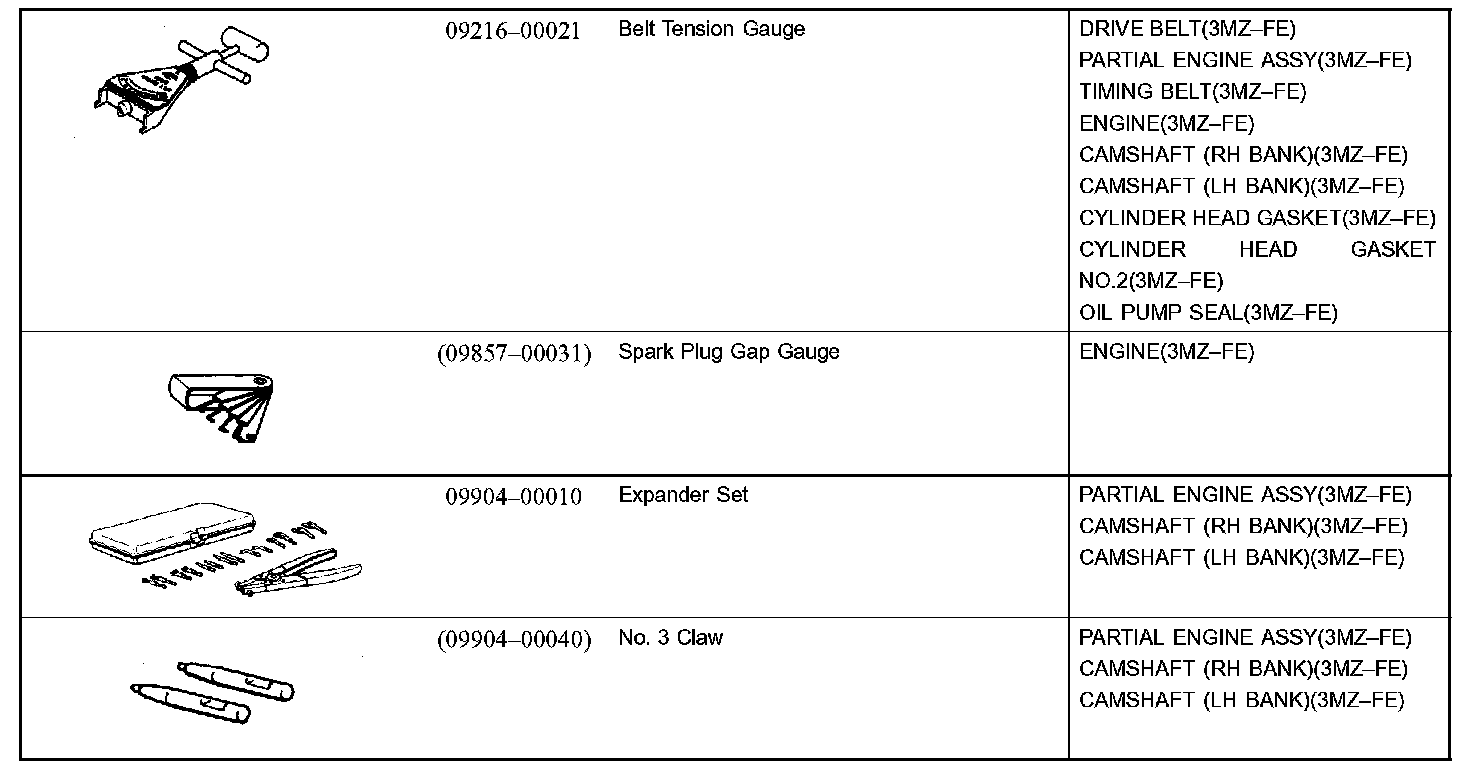Select part number 09904-00010
Image resolution: width=1472 pixels, height=772 pixels.
coord(512,496)
